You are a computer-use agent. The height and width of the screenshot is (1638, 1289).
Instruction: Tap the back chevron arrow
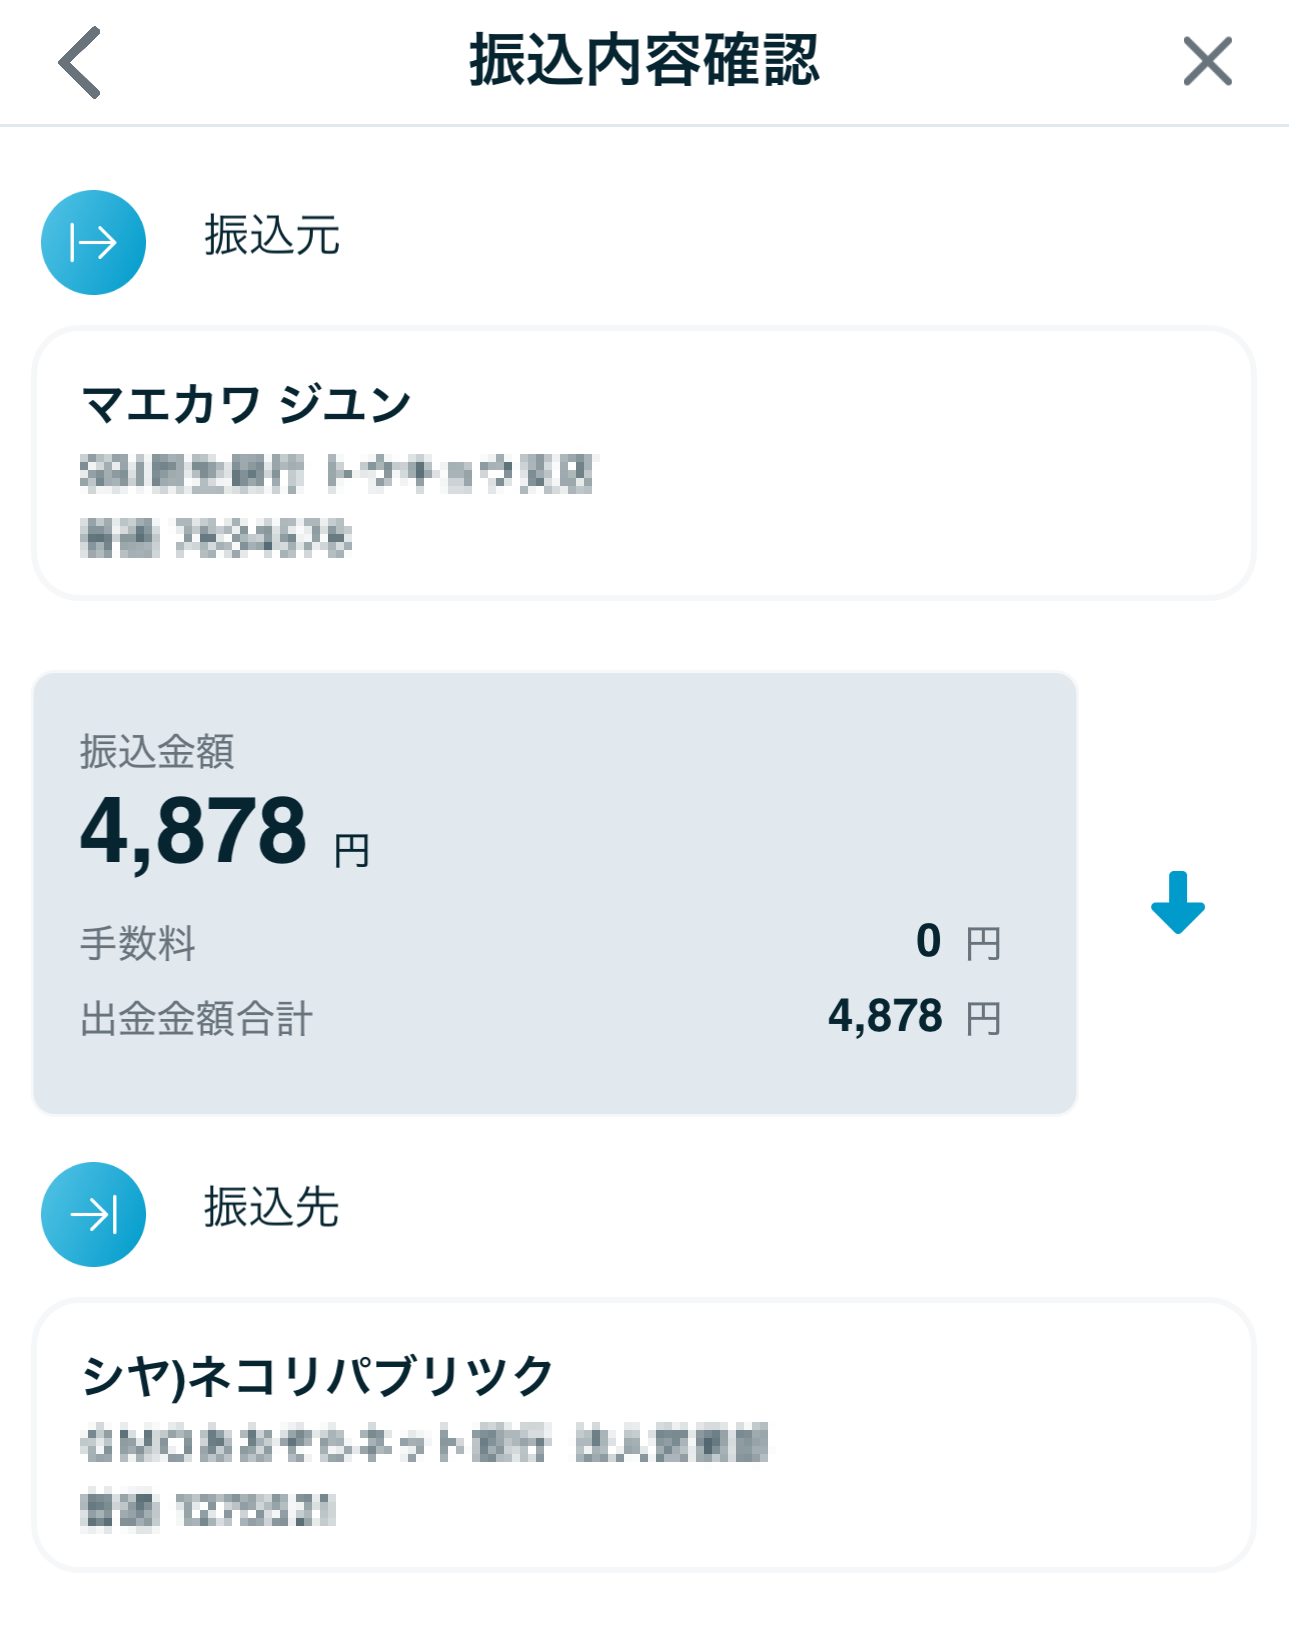click(x=80, y=63)
